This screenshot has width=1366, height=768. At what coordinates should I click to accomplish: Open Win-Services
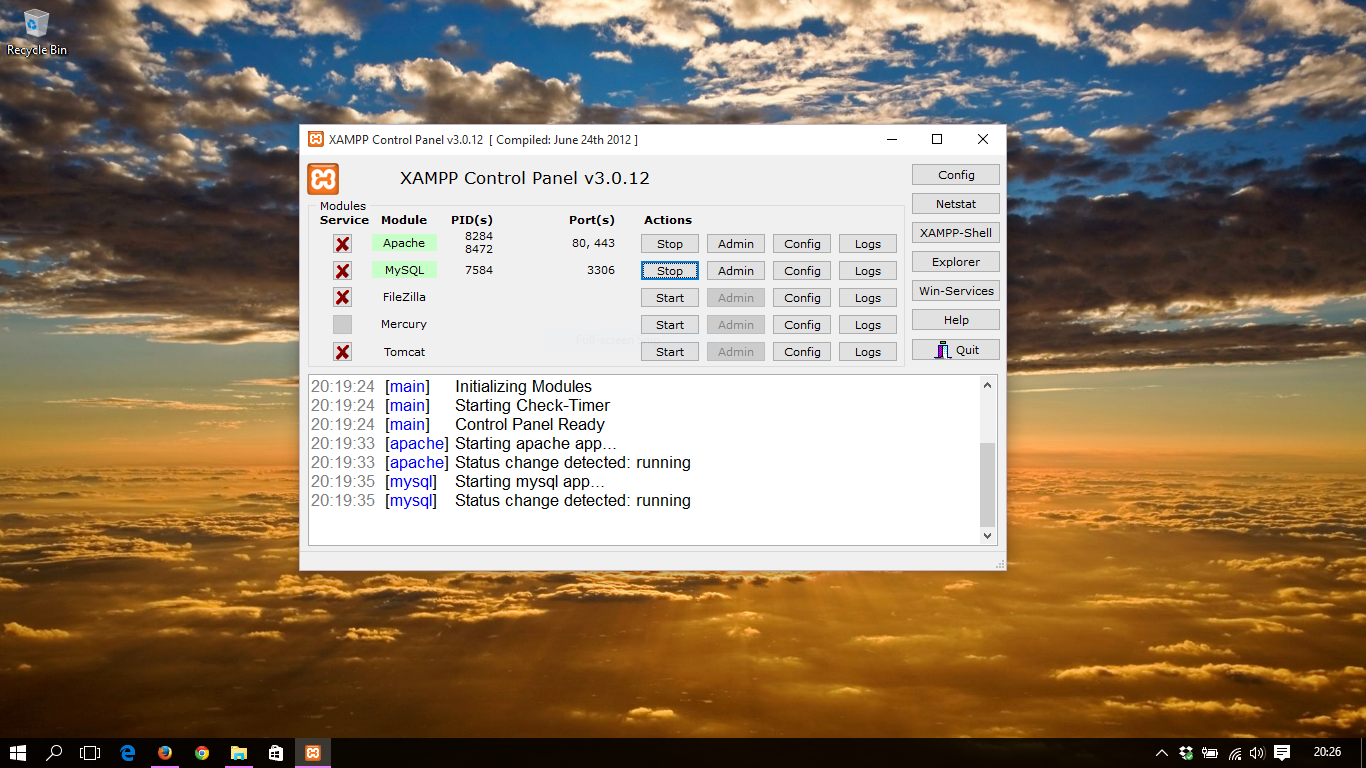[956, 291]
